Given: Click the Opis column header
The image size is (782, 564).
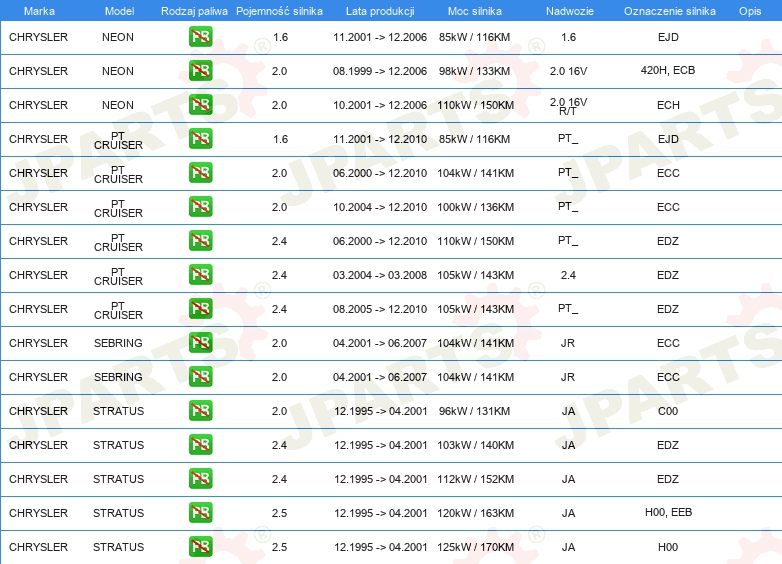Looking at the screenshot, I should [749, 11].
